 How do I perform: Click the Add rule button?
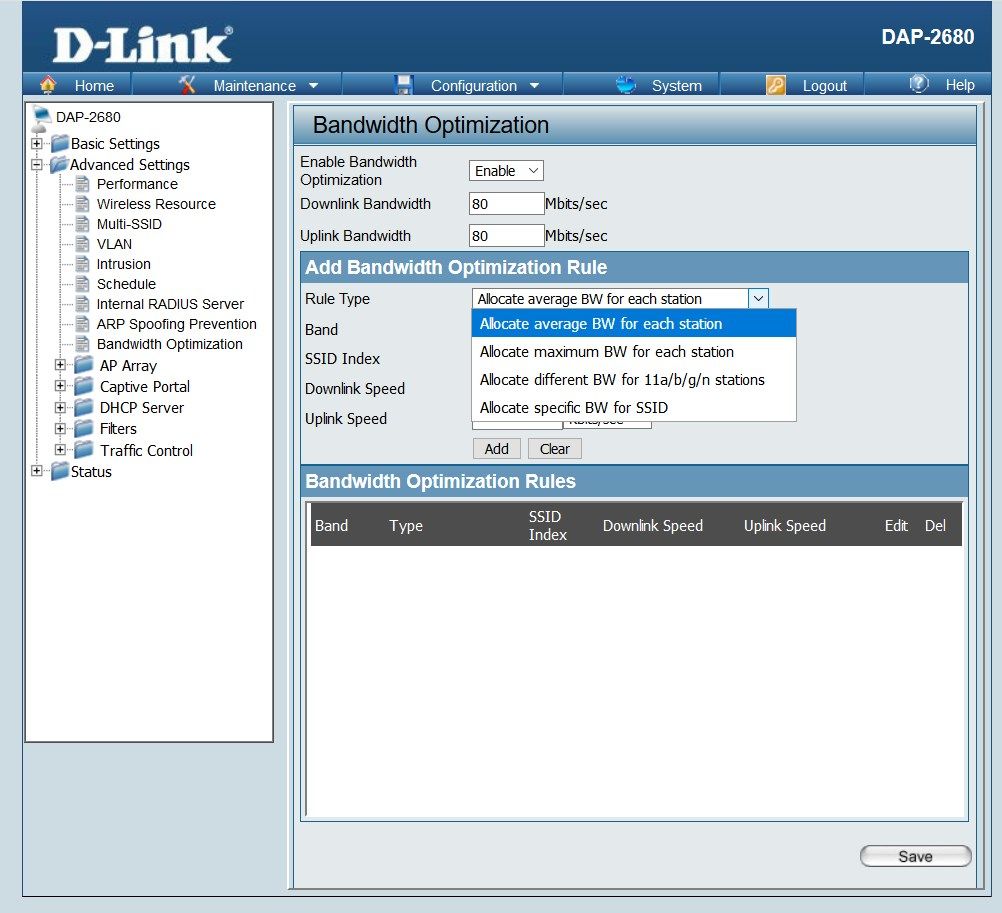click(497, 449)
